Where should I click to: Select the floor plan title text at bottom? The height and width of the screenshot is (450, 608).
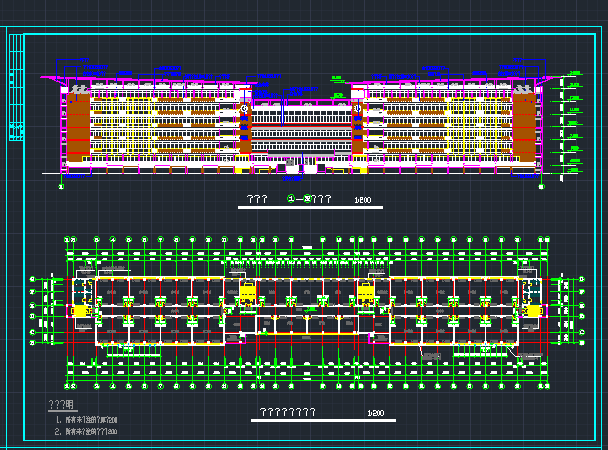pyautogui.click(x=287, y=412)
